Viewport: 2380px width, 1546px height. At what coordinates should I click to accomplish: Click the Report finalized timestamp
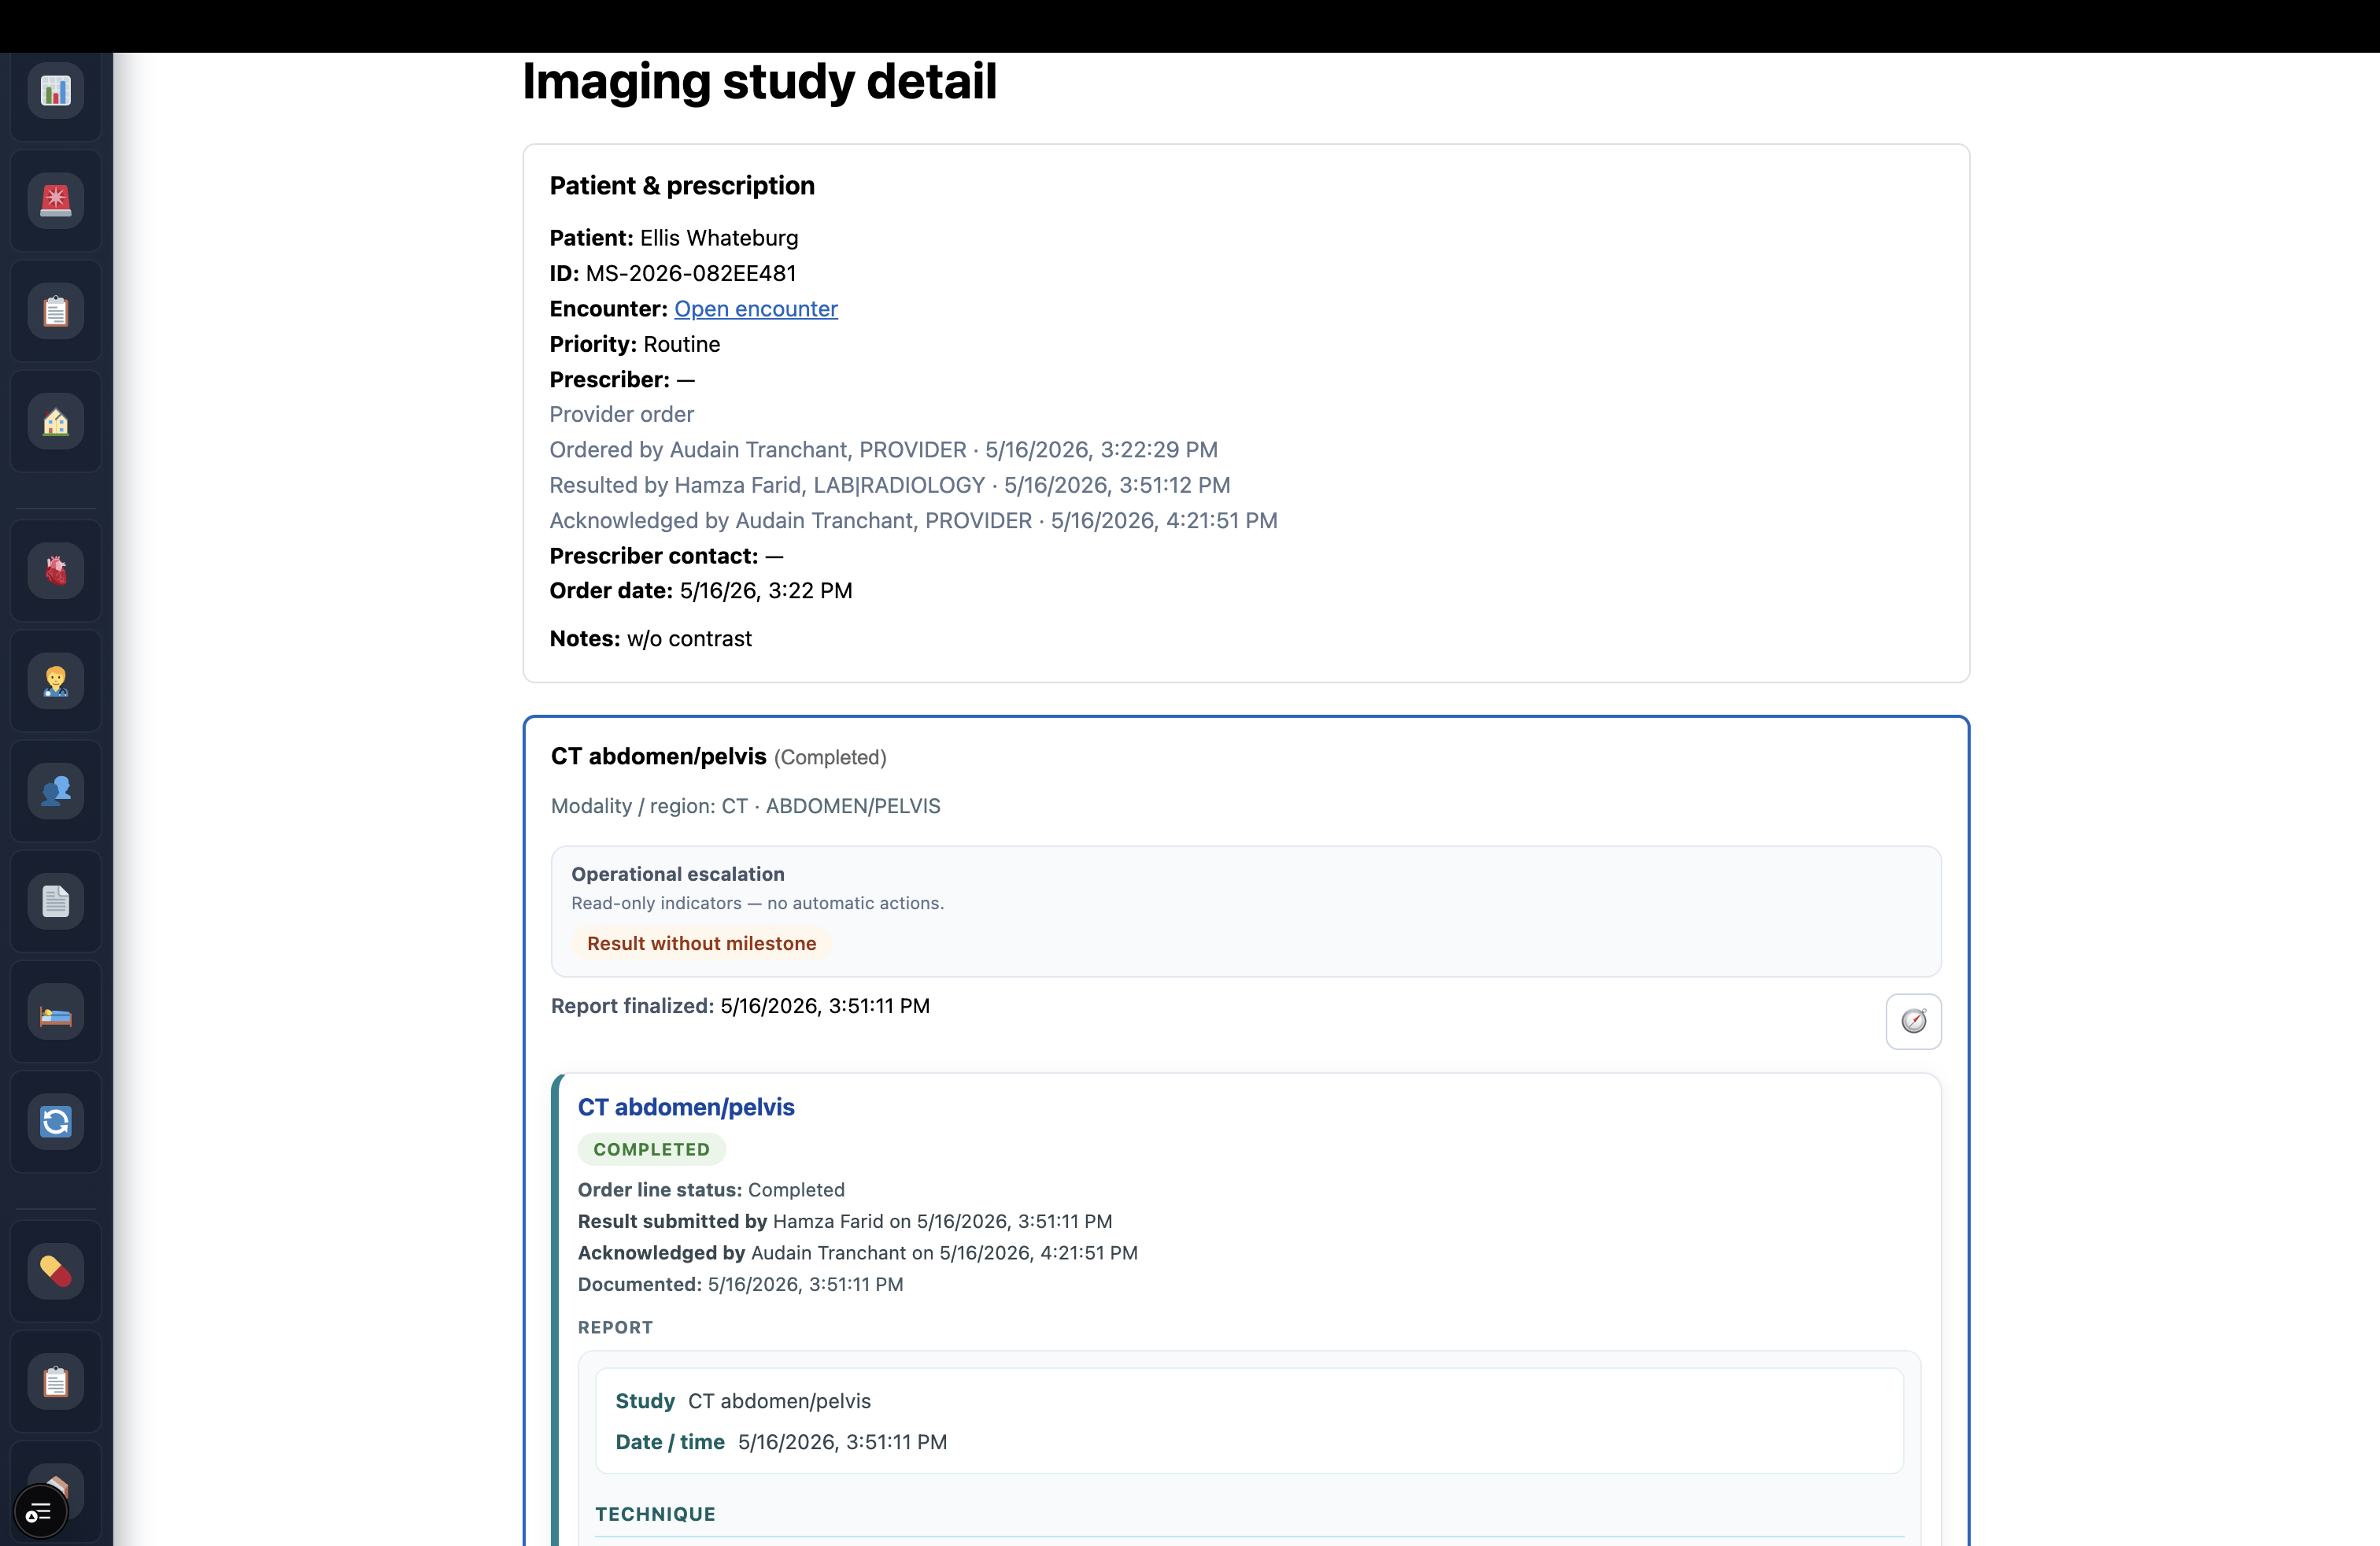coord(825,1006)
